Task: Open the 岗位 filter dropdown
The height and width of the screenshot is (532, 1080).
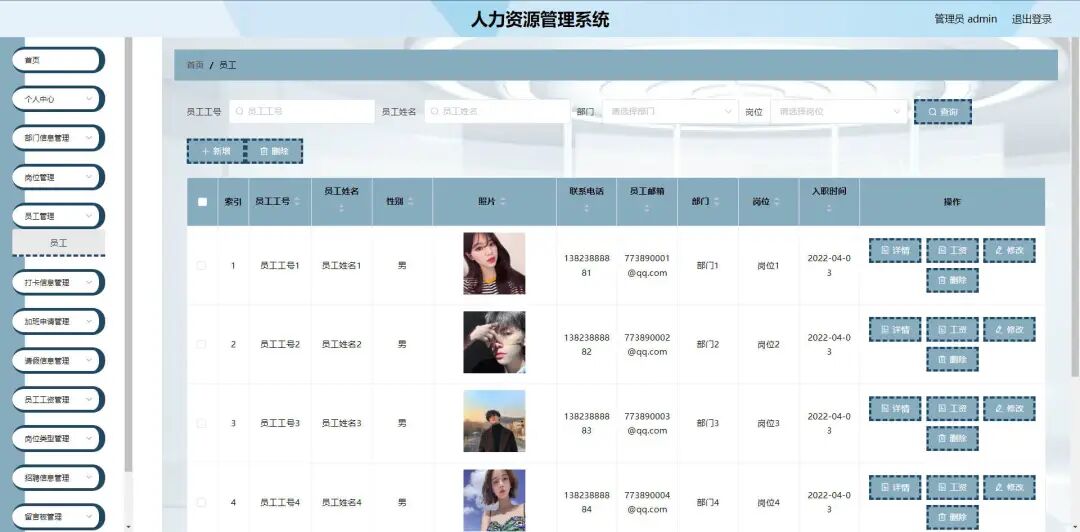Action: click(x=838, y=111)
